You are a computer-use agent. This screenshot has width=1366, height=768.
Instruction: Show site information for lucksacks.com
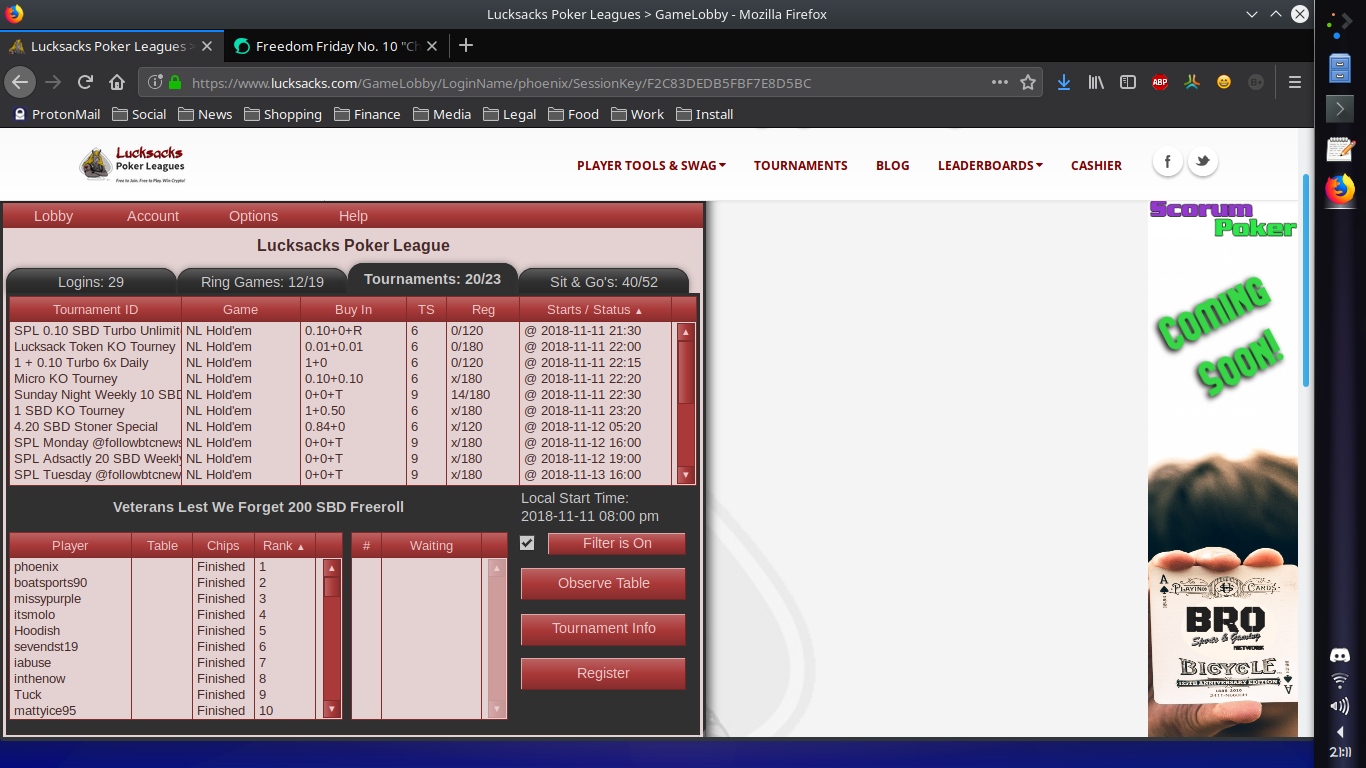tap(155, 82)
